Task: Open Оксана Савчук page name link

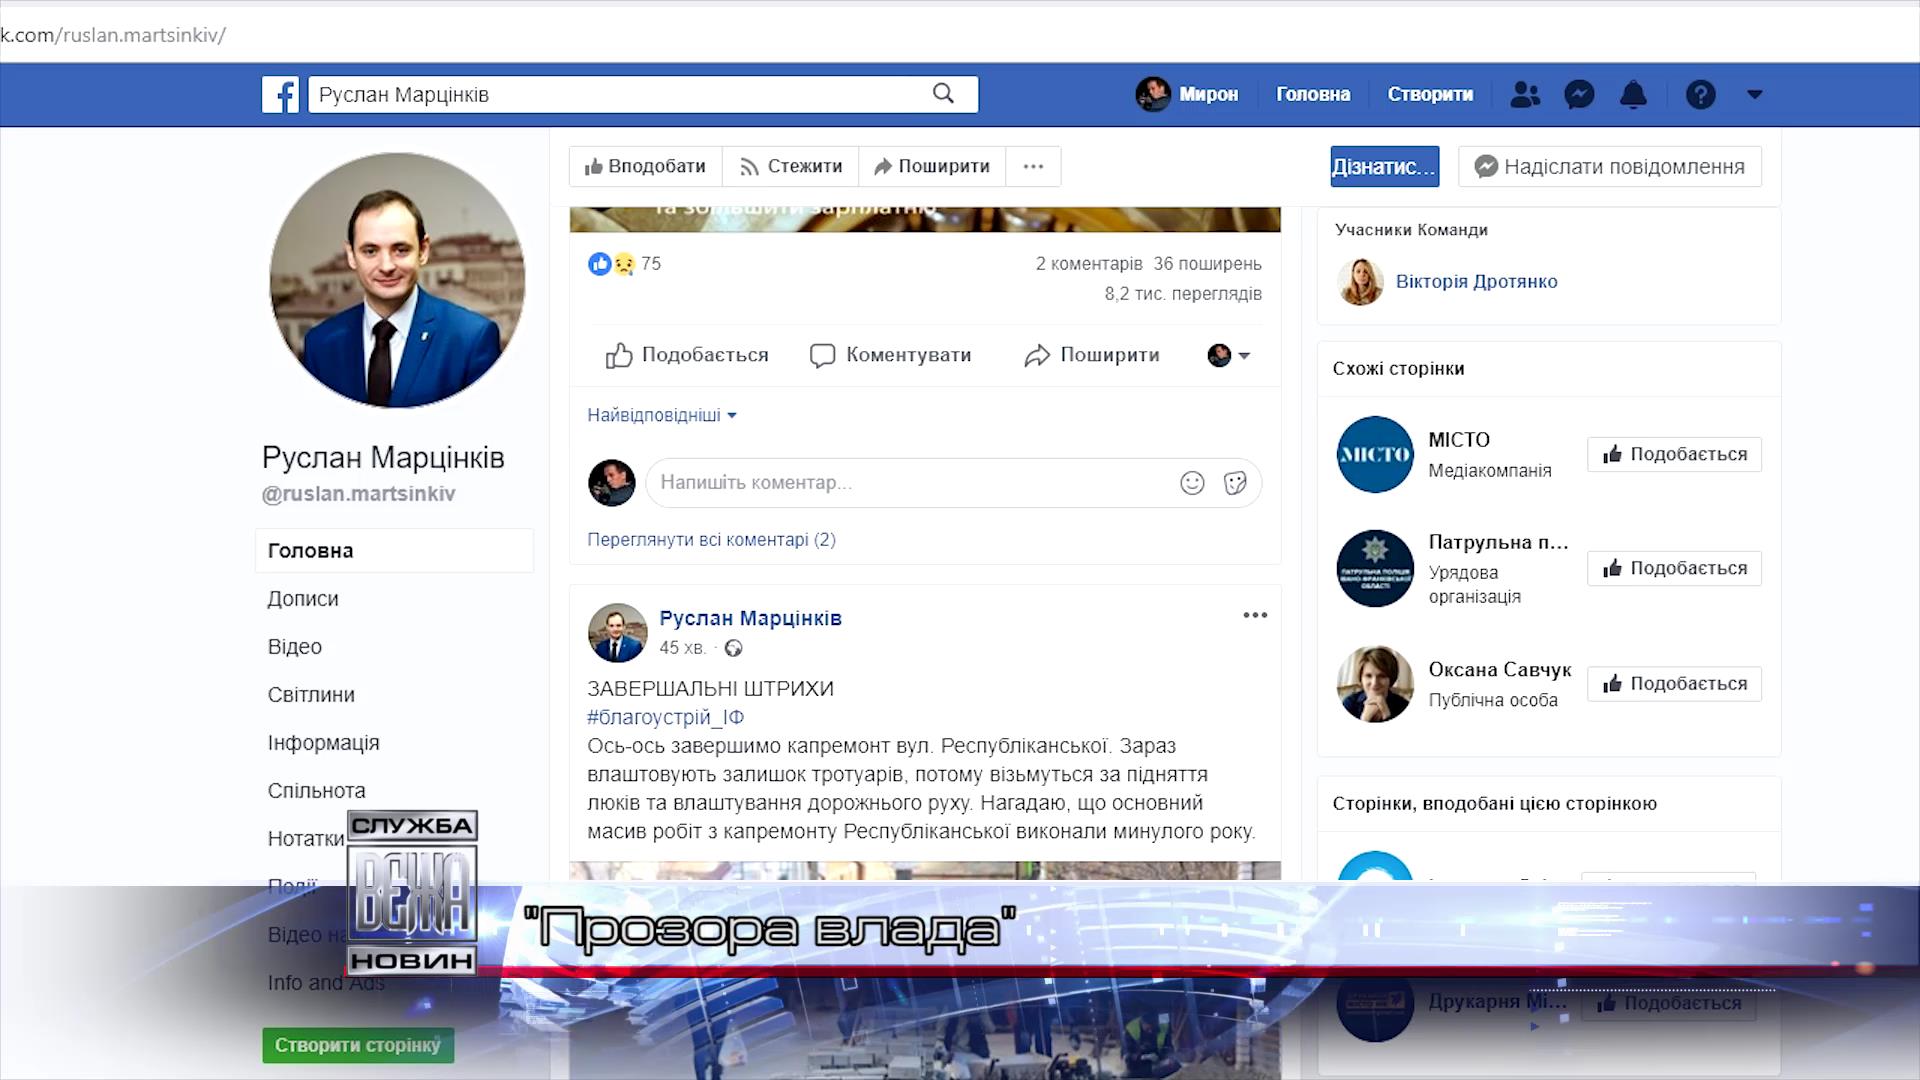Action: click(x=1499, y=670)
